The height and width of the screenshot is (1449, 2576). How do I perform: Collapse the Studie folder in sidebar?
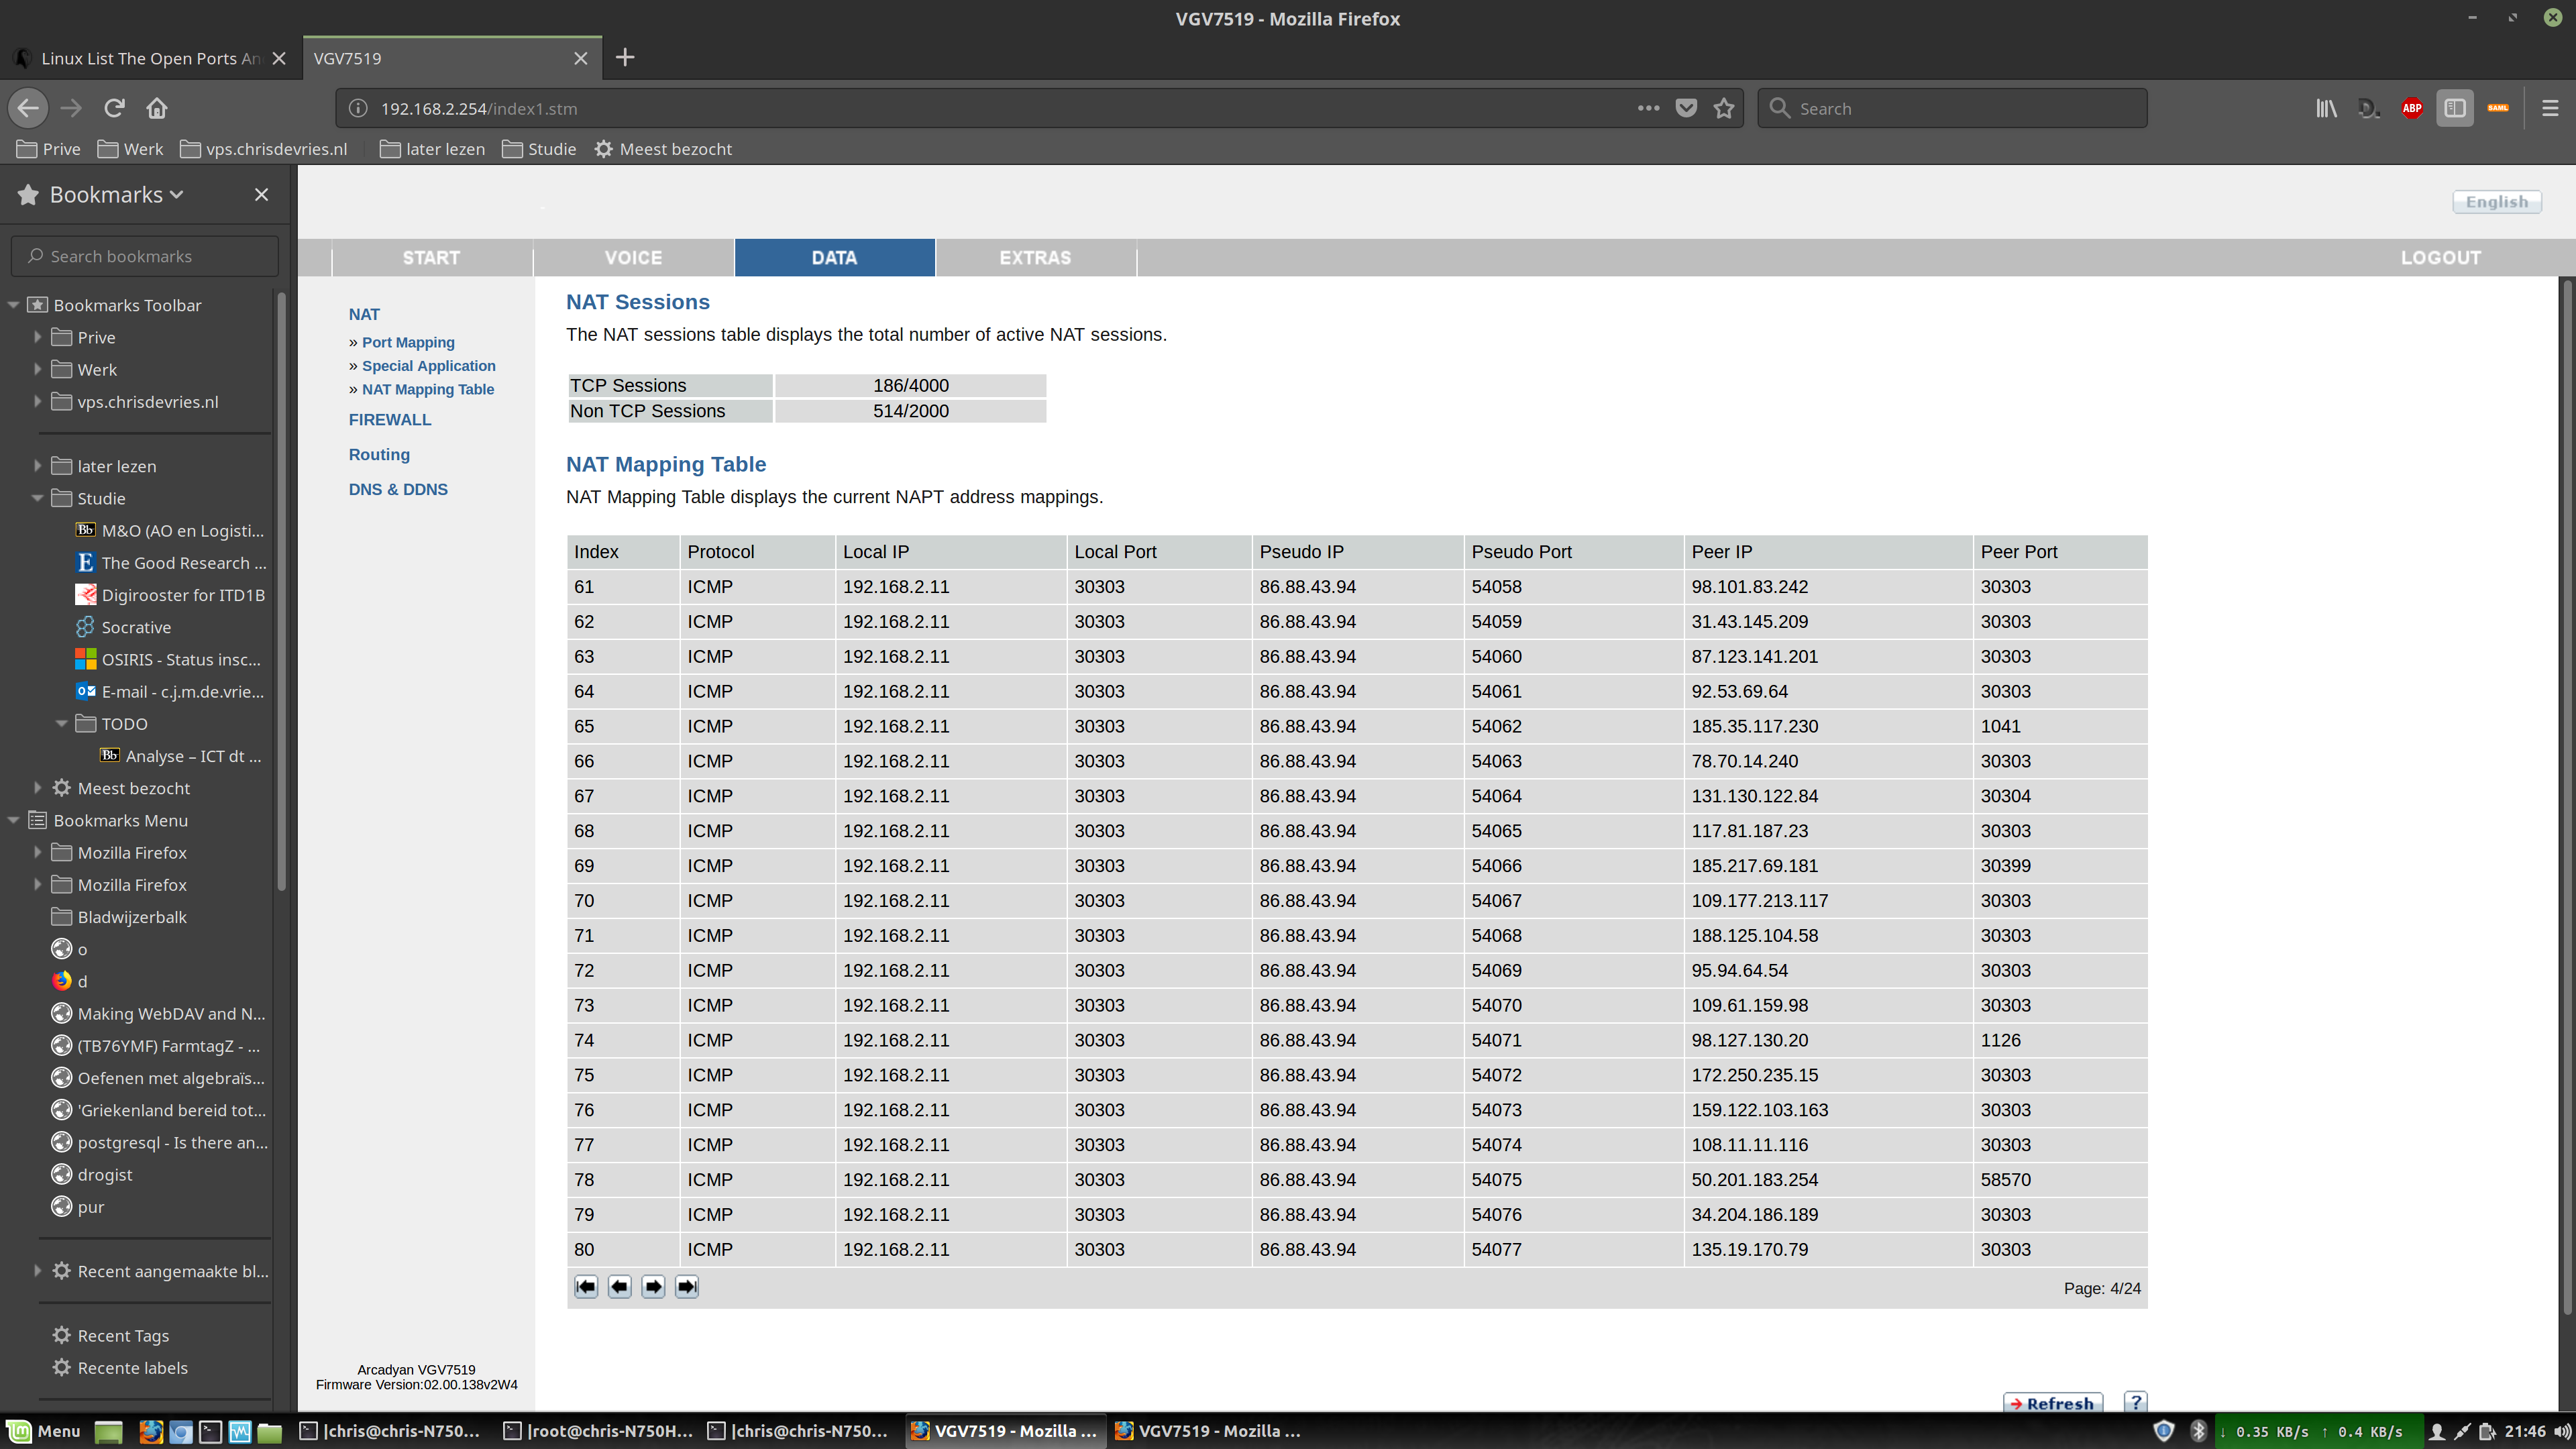[x=38, y=498]
